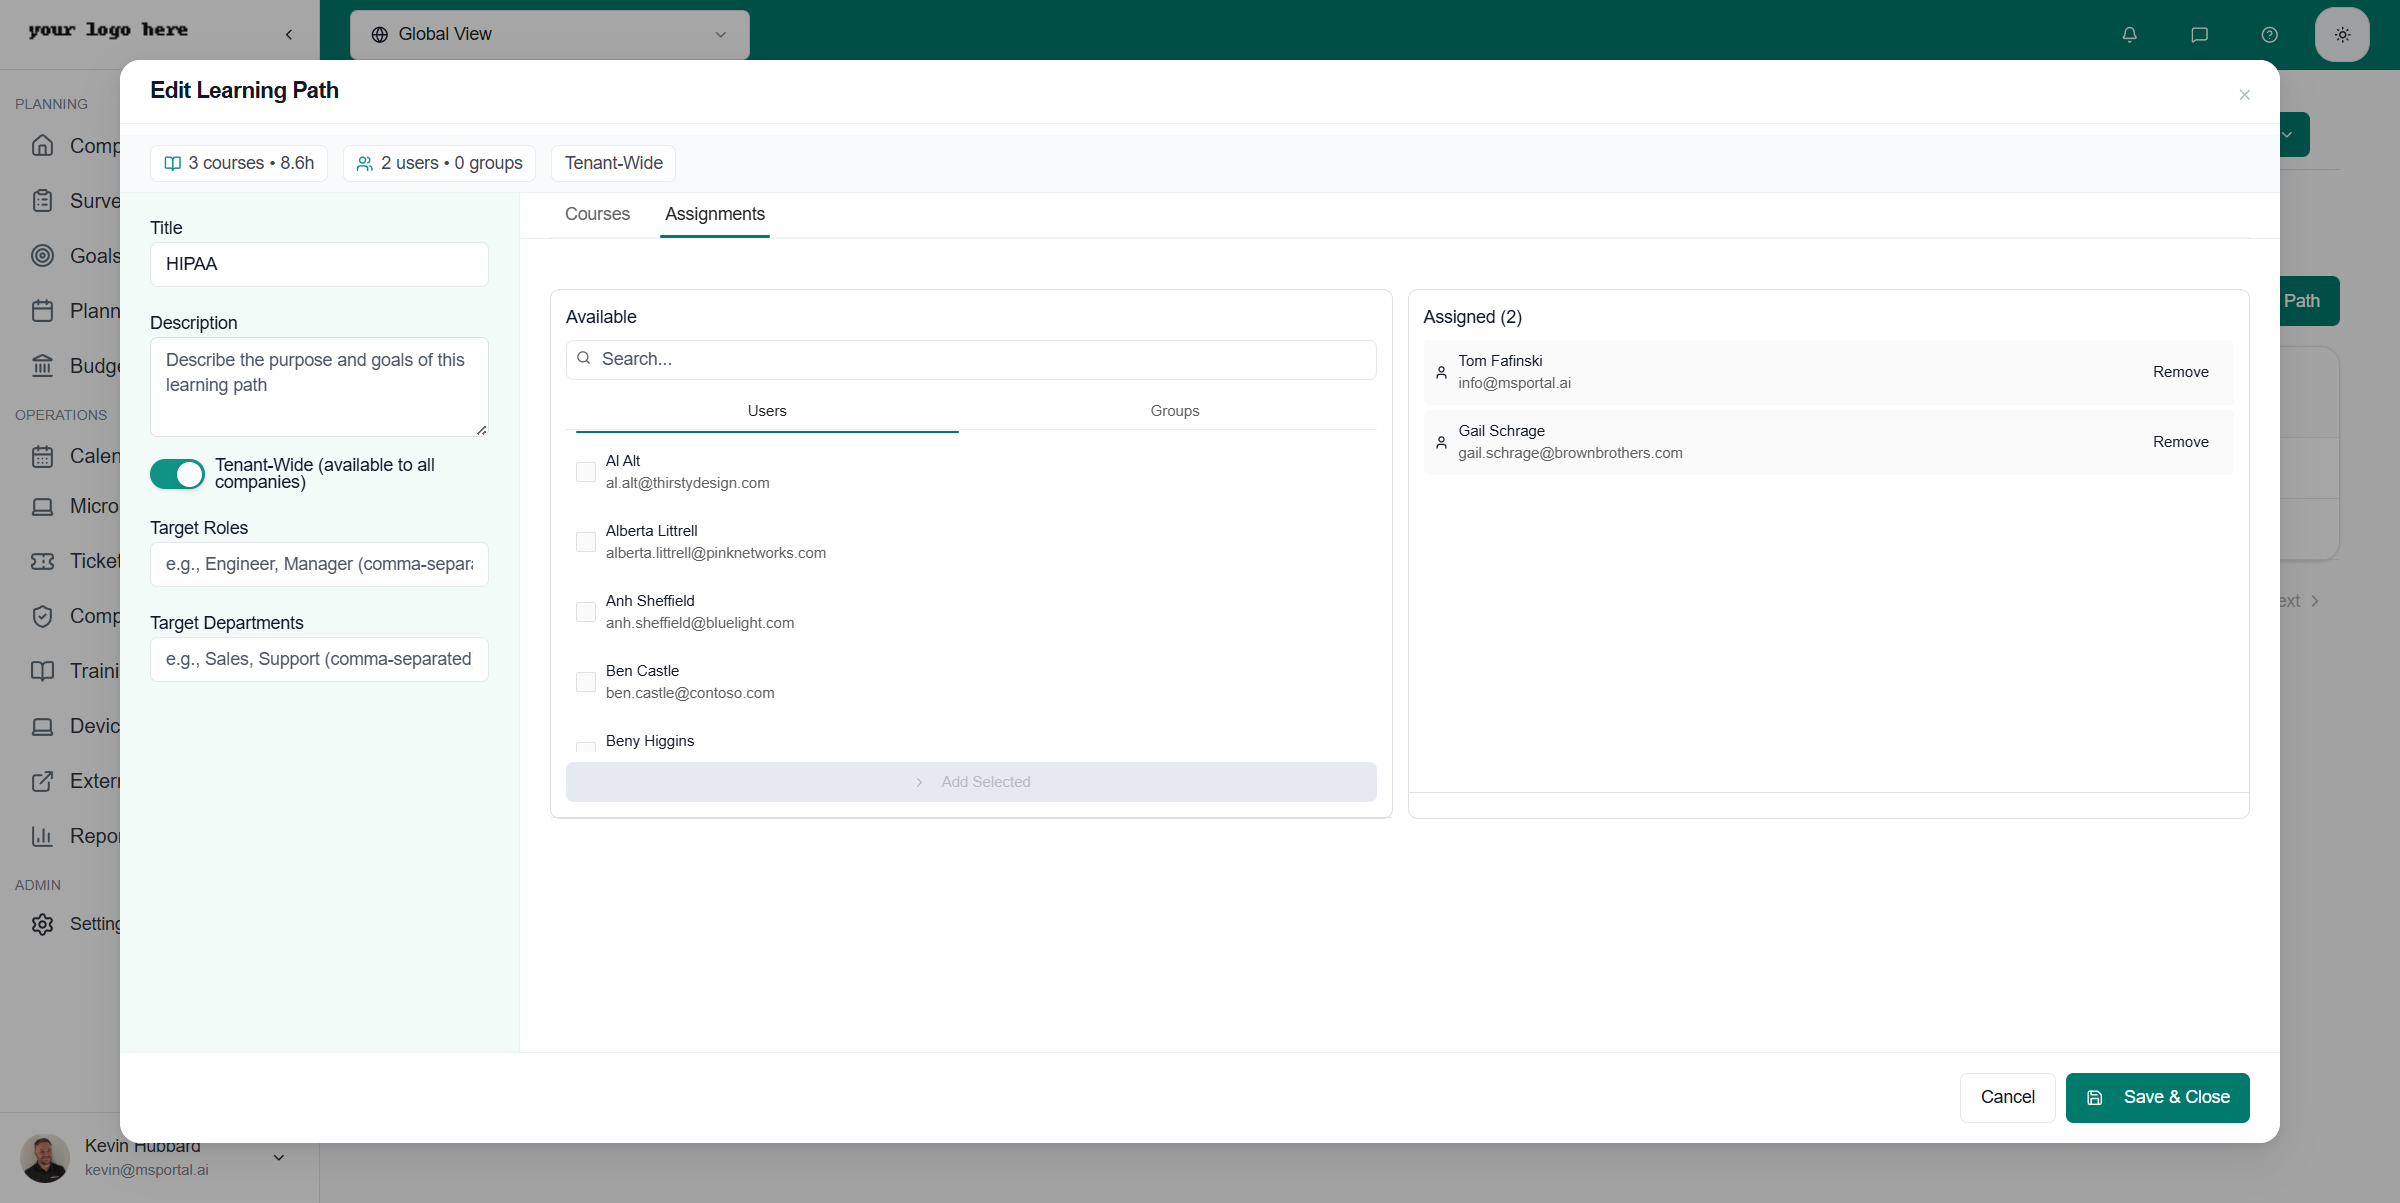The width and height of the screenshot is (2400, 1203).
Task: Select Ben Castle's checkbox
Action: [585, 681]
